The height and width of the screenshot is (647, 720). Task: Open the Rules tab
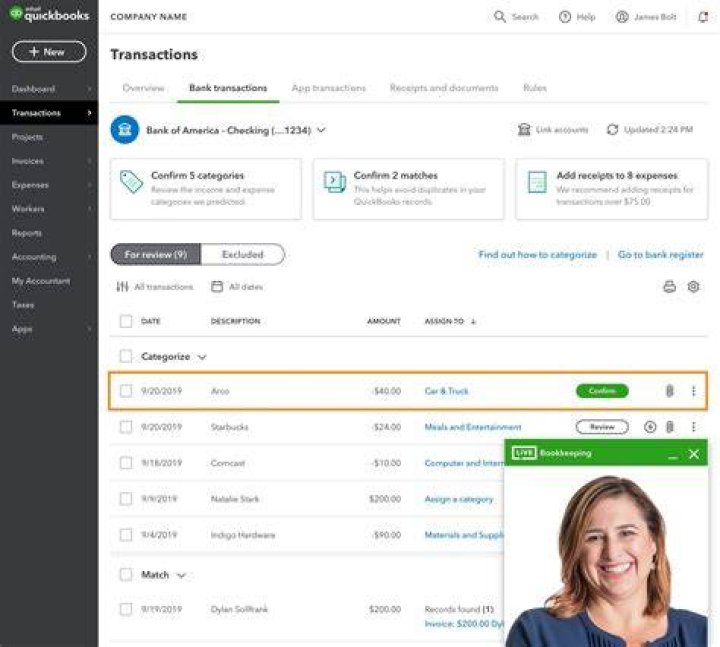(x=535, y=88)
